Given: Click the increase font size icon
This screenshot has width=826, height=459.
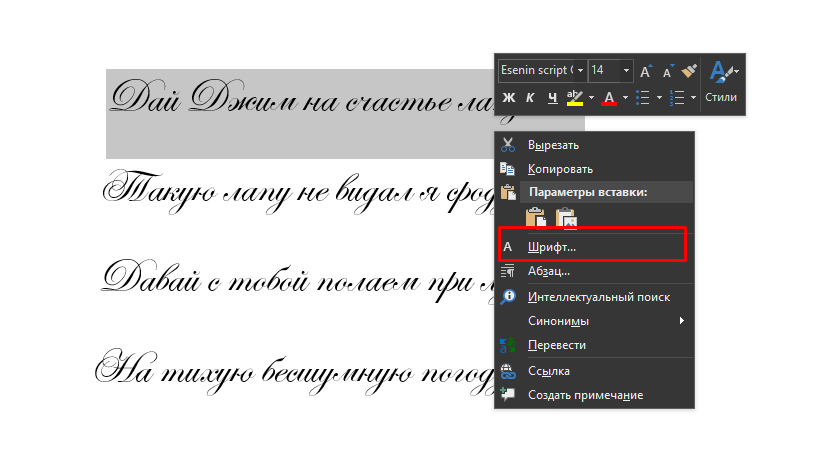Looking at the screenshot, I should (646, 71).
